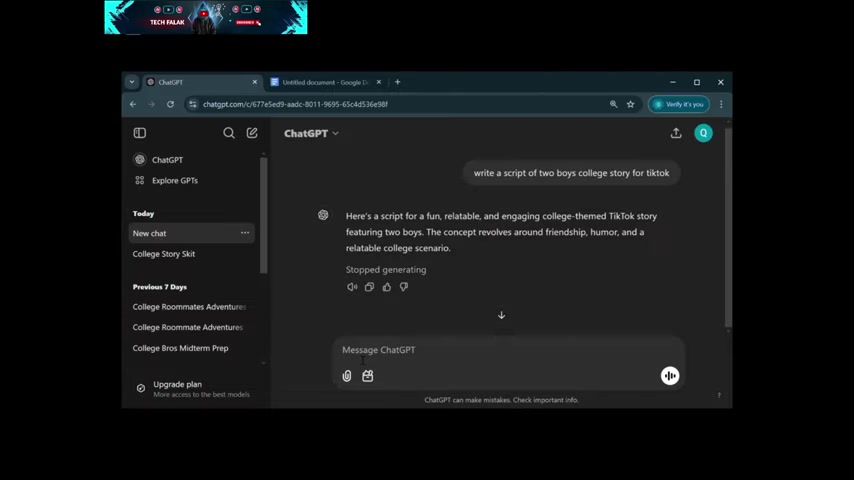Image resolution: width=854 pixels, height=480 pixels.
Task: Open Explore GPTs from sidebar
Action: (x=166, y=180)
